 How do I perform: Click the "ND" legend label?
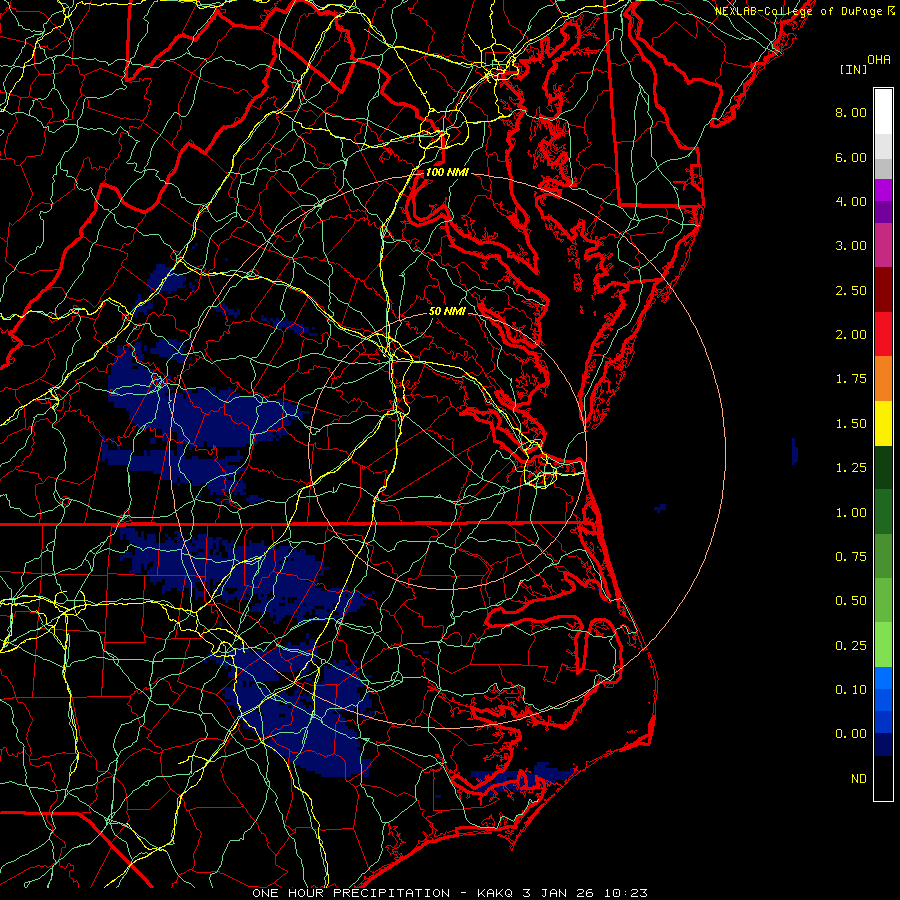(x=859, y=779)
